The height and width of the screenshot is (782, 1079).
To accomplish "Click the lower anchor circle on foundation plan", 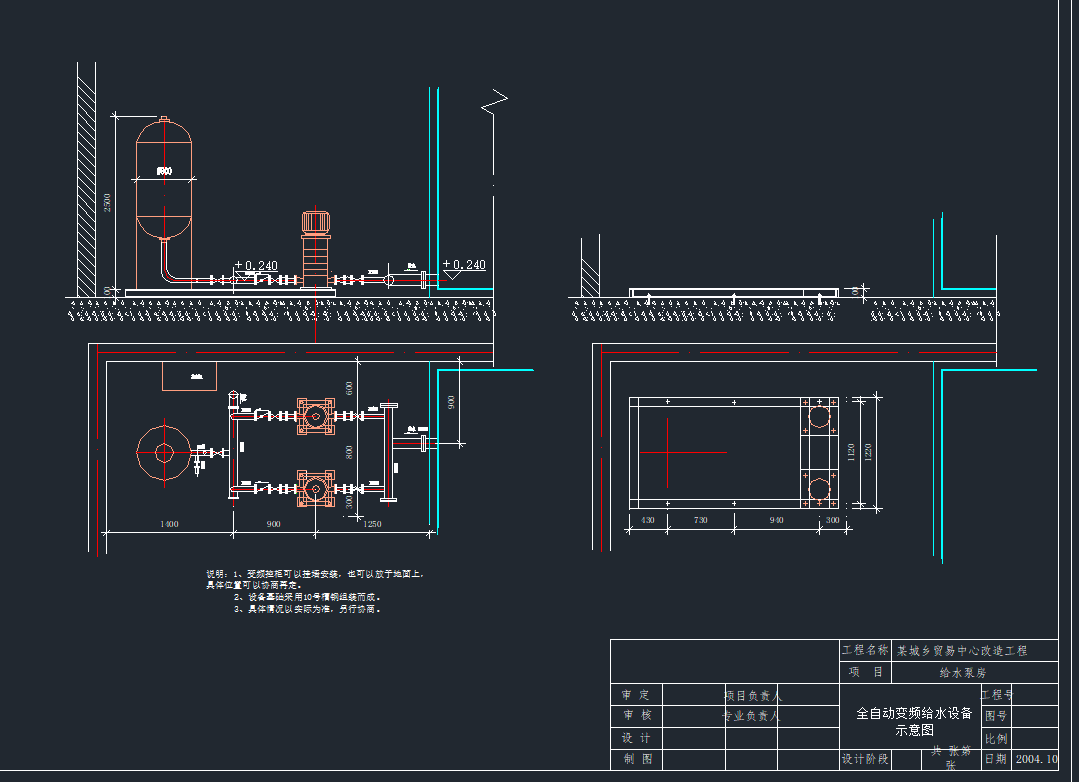I will click(x=819, y=489).
